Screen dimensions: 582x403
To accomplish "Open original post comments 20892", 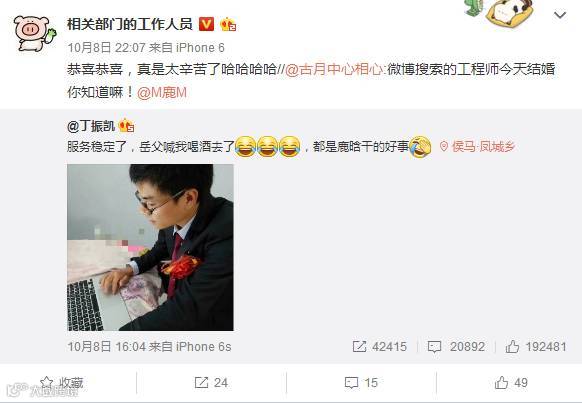I will [456, 347].
